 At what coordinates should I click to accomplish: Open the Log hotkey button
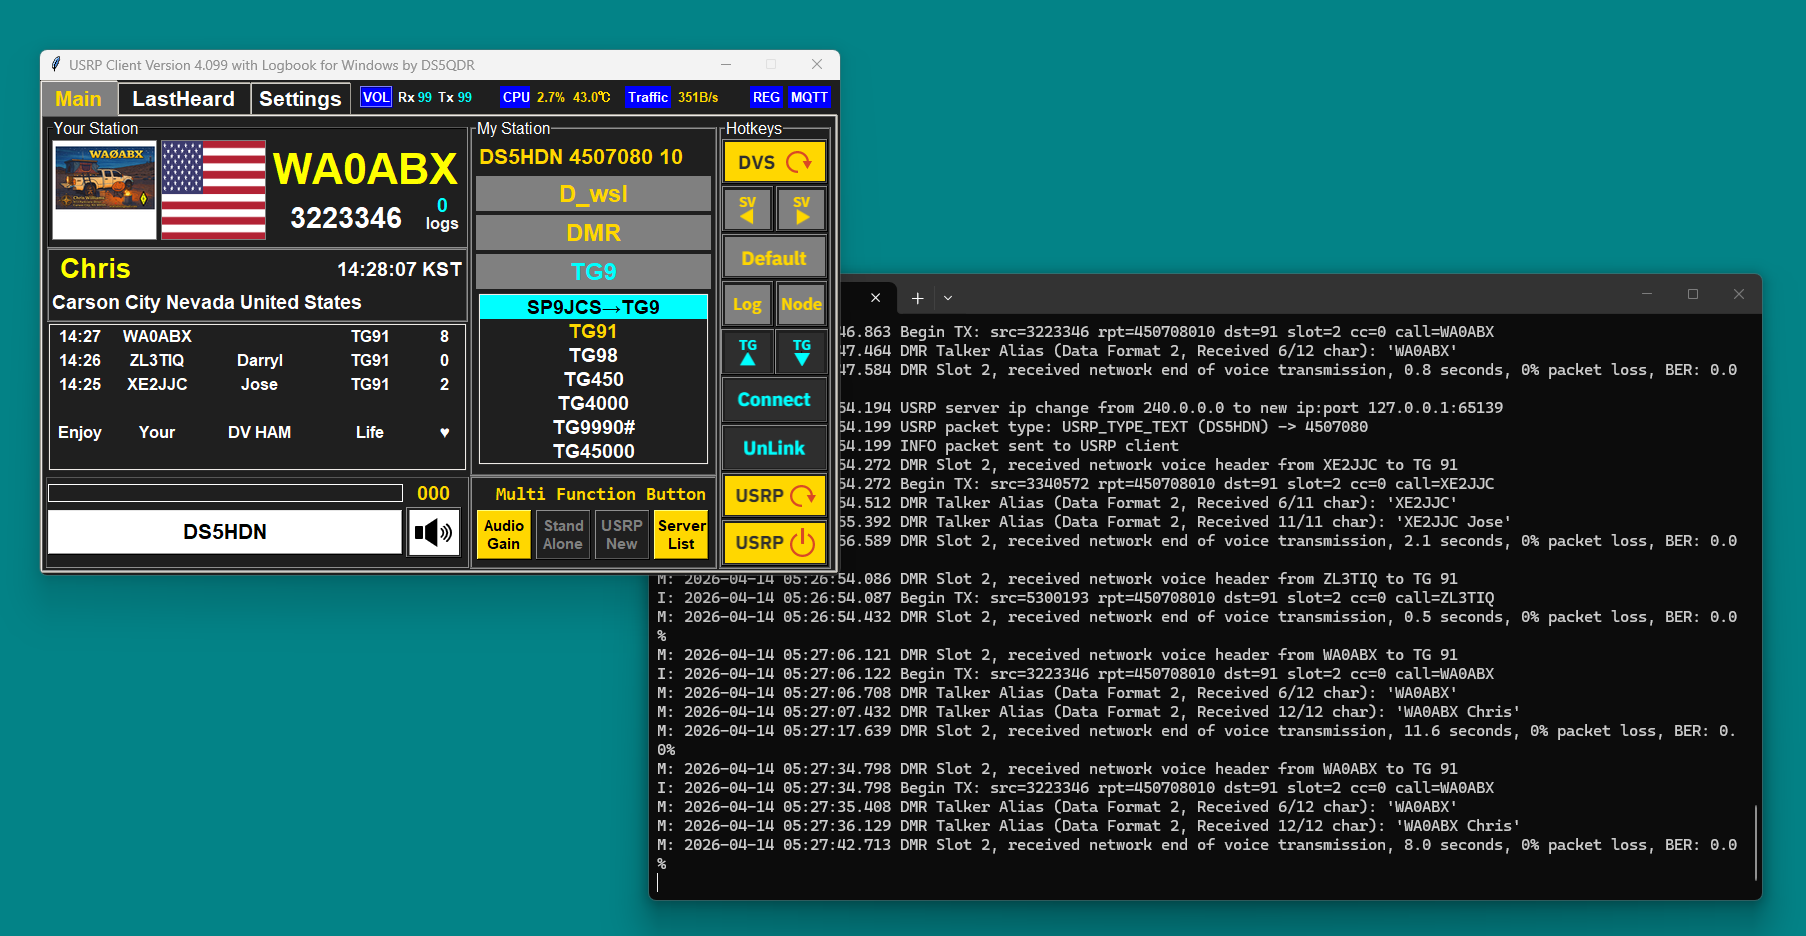pos(747,305)
